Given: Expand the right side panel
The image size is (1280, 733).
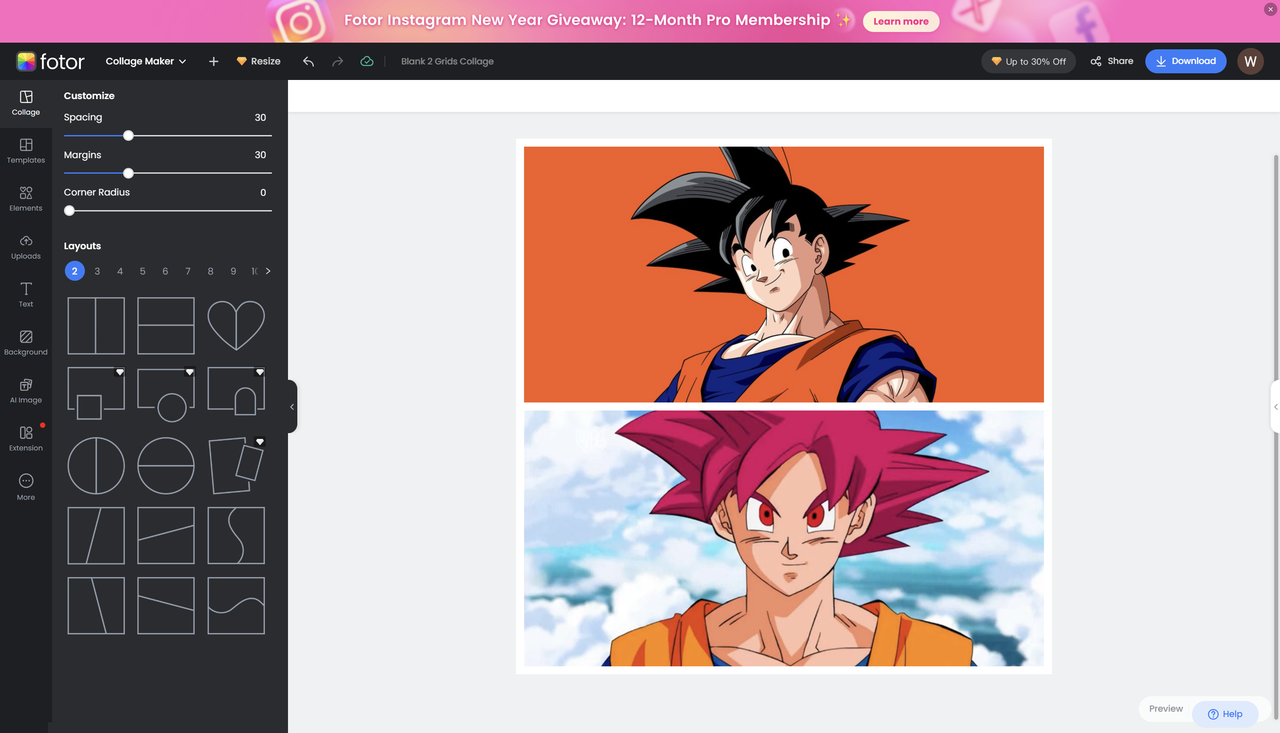Looking at the screenshot, I should (1275, 407).
